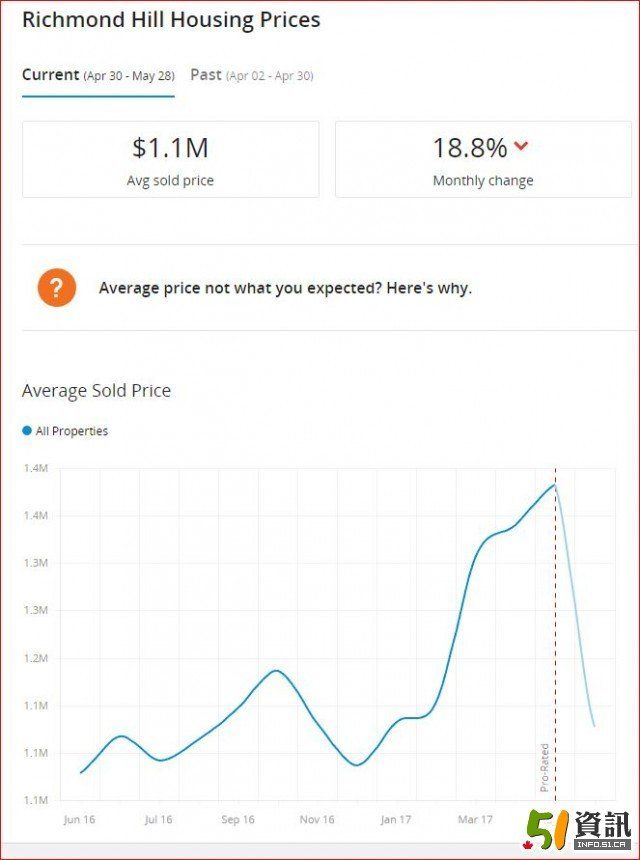Image resolution: width=640 pixels, height=860 pixels.
Task: Toggle the All Properties legend label
Action: pyautogui.click(x=72, y=431)
